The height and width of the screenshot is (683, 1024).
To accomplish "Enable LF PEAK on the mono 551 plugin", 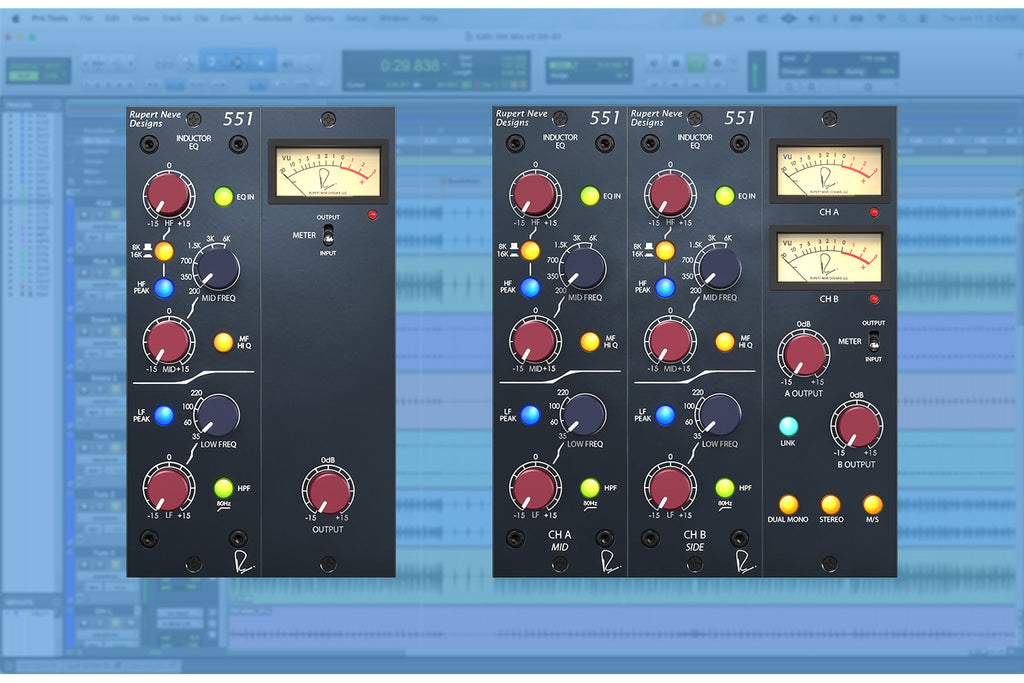I will coord(164,415).
